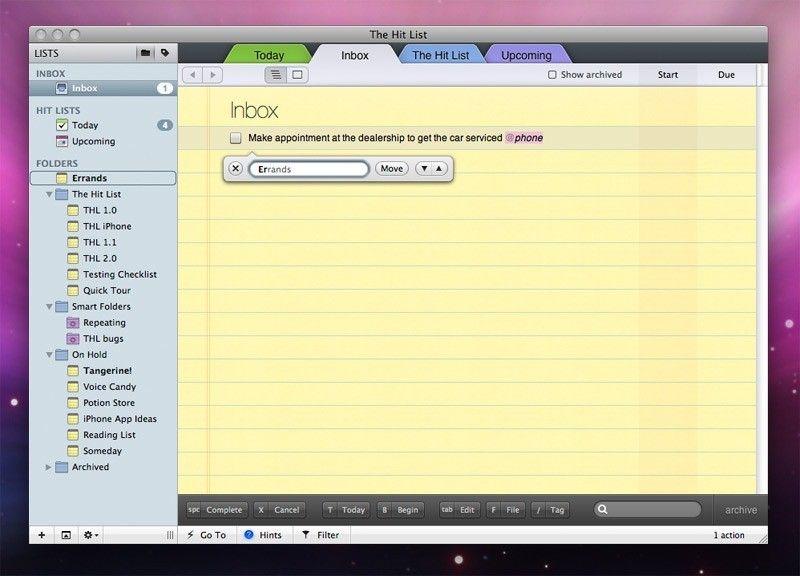Click the Complete button in bottom bar
Viewport: 800px width, 576px height.
[x=216, y=510]
